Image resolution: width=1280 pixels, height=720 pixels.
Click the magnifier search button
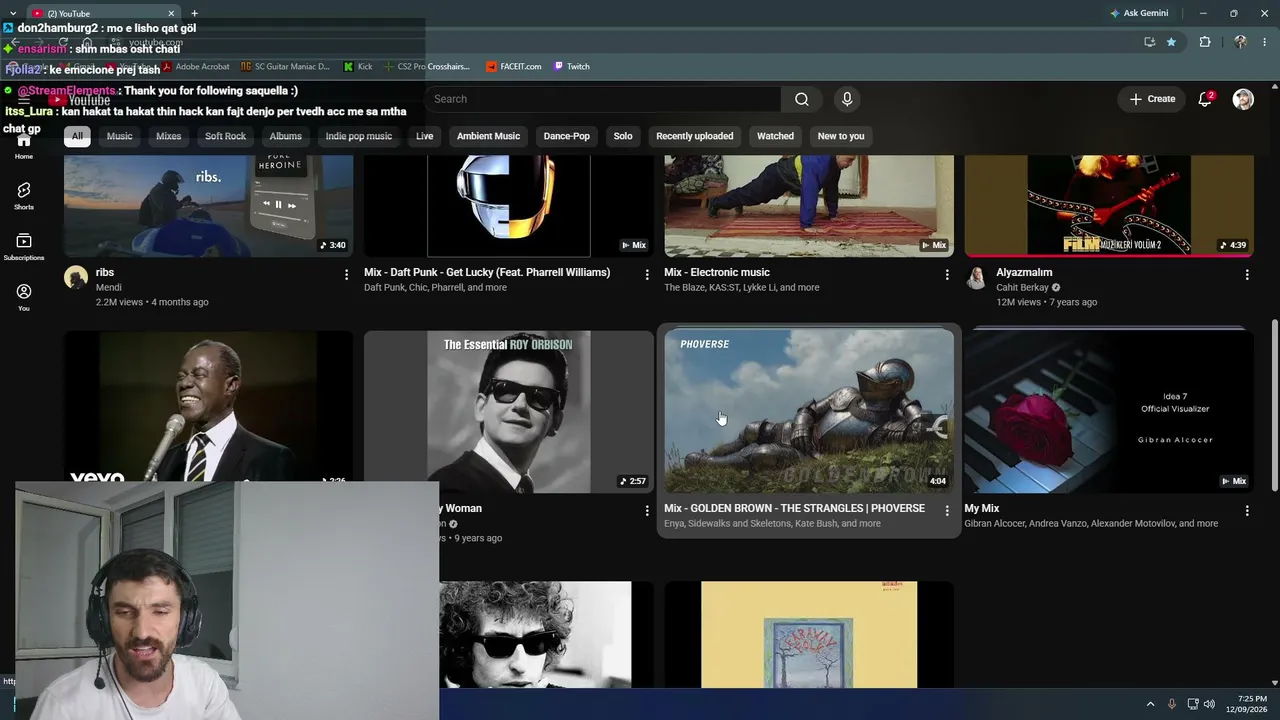[802, 99]
